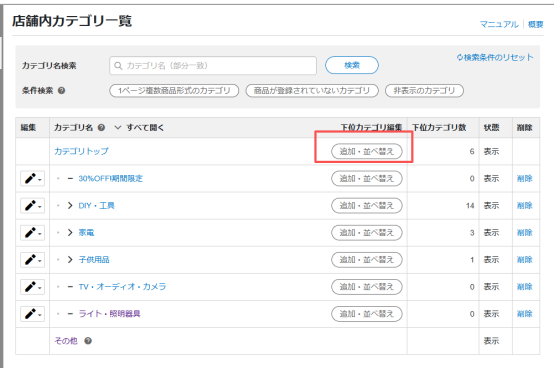Image resolution: width=554 pixels, height=369 pixels.
Task: Open the 30%OFF!期間限定 category link
Action: (x=111, y=178)
